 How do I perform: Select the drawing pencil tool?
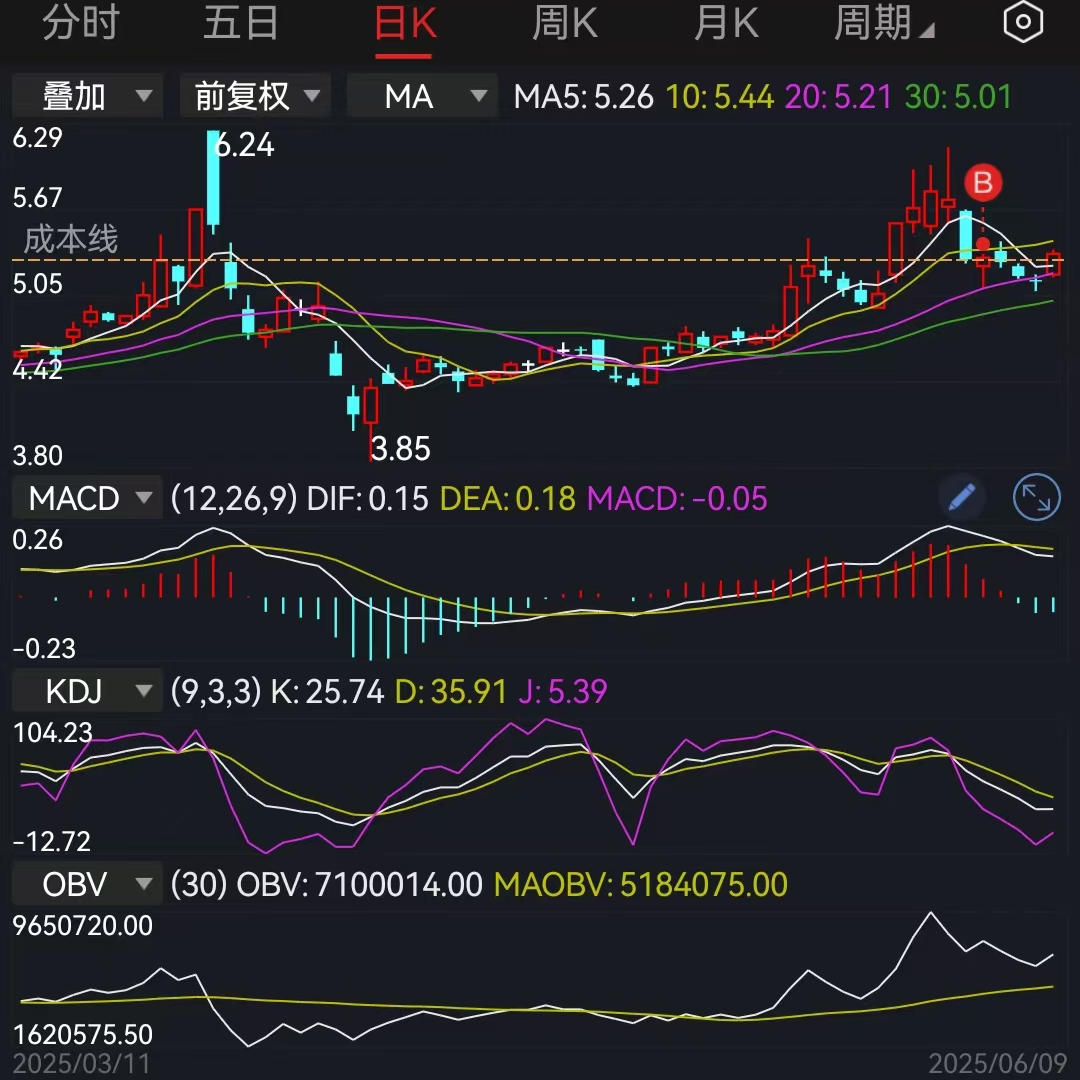pos(960,498)
